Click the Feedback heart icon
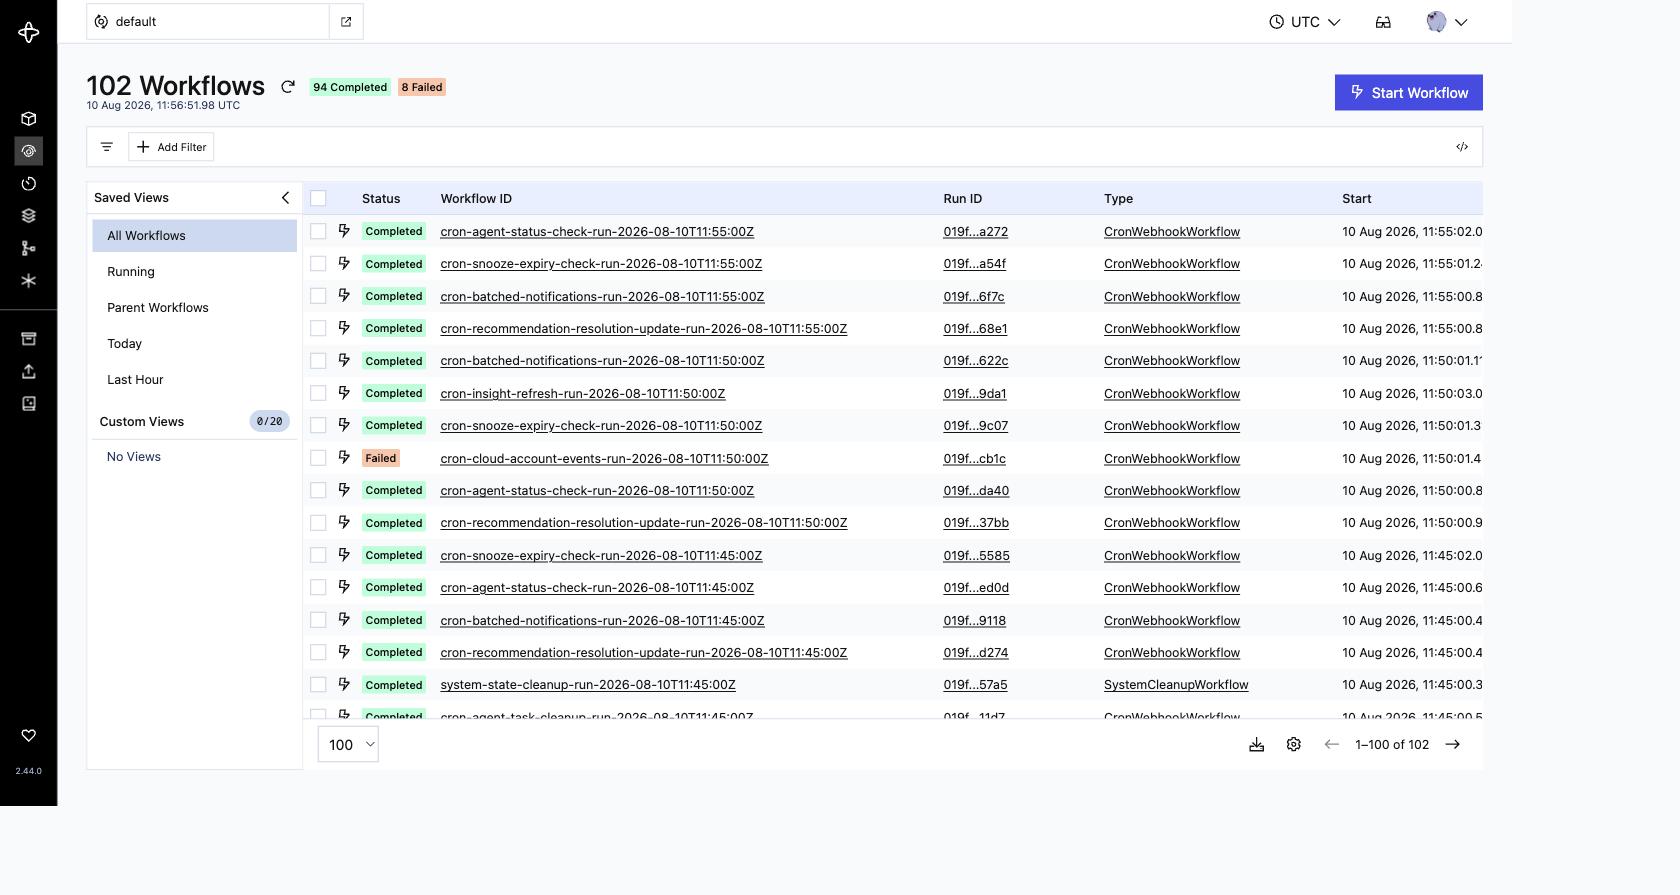The width and height of the screenshot is (1680, 895). tap(29, 736)
